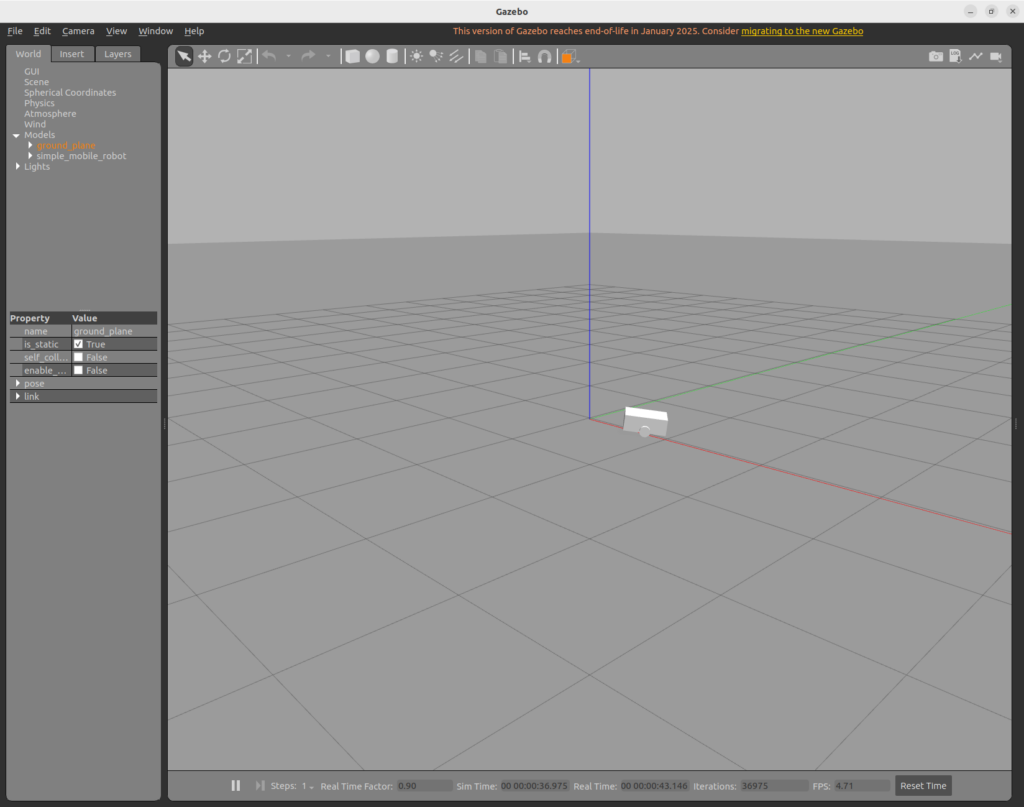1024x807 pixels.
Task: Add a point light
Action: click(416, 57)
